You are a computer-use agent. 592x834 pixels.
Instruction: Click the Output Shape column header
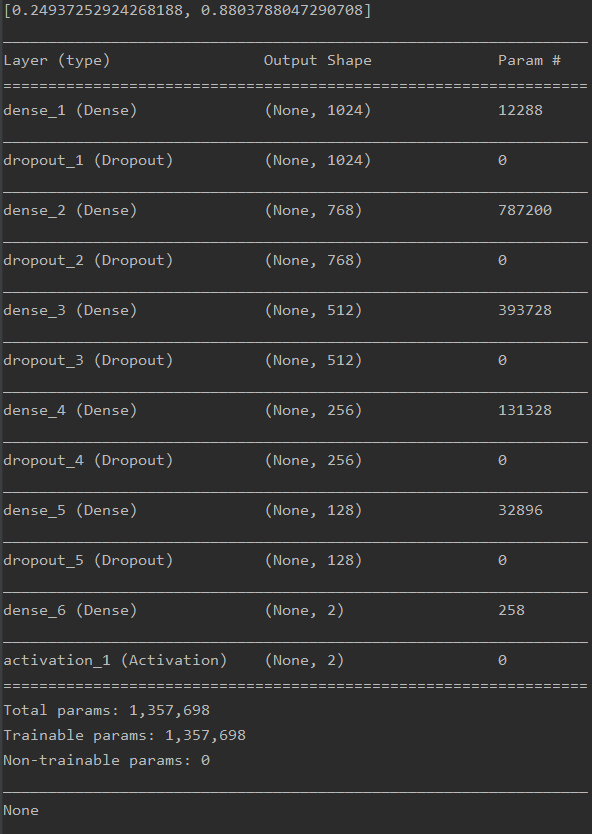click(x=318, y=61)
